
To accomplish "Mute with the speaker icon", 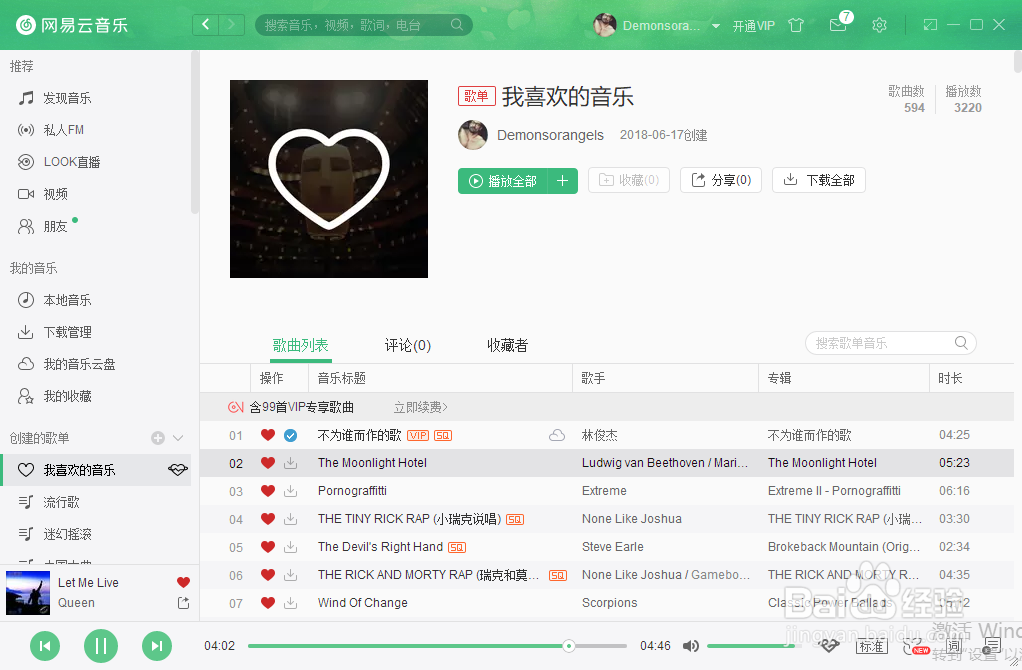I will click(690, 646).
